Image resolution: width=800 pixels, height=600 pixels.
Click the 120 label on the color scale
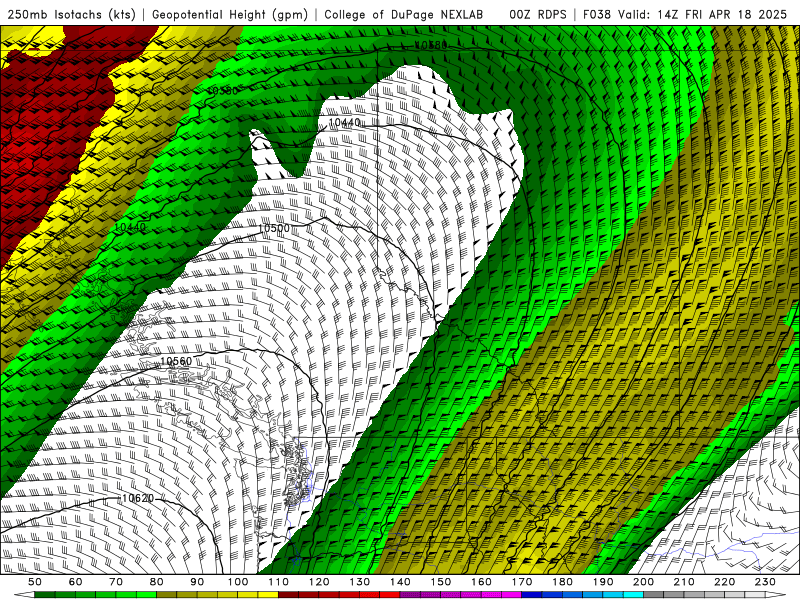click(x=319, y=582)
